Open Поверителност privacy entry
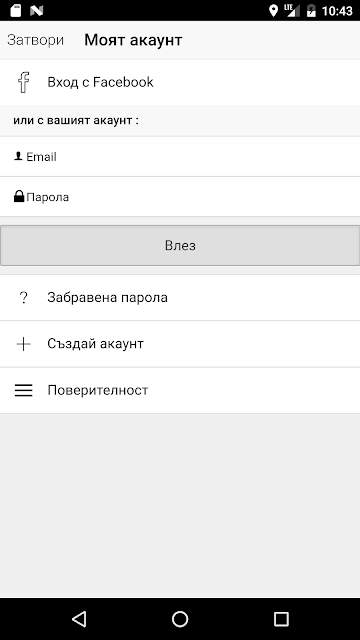The width and height of the screenshot is (360, 640). [180, 390]
